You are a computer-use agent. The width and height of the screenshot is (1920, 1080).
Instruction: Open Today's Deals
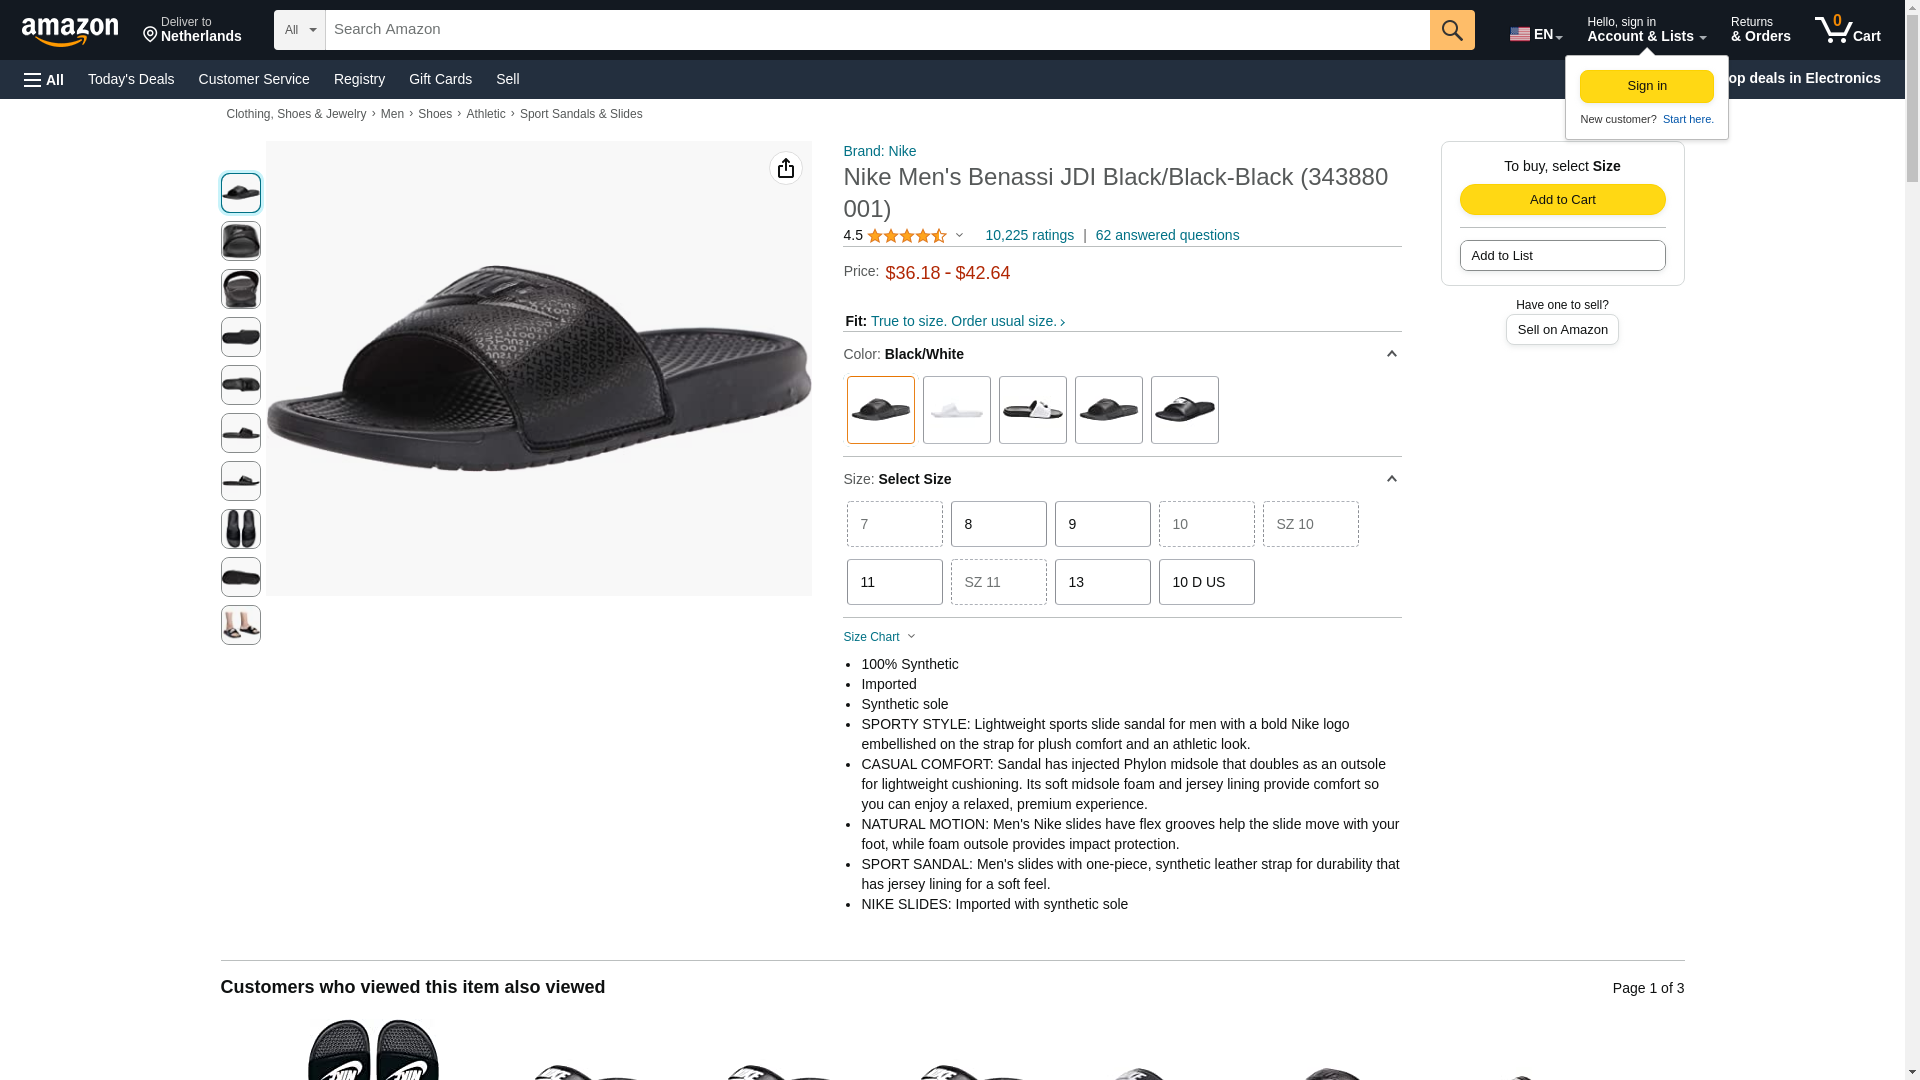click(131, 79)
